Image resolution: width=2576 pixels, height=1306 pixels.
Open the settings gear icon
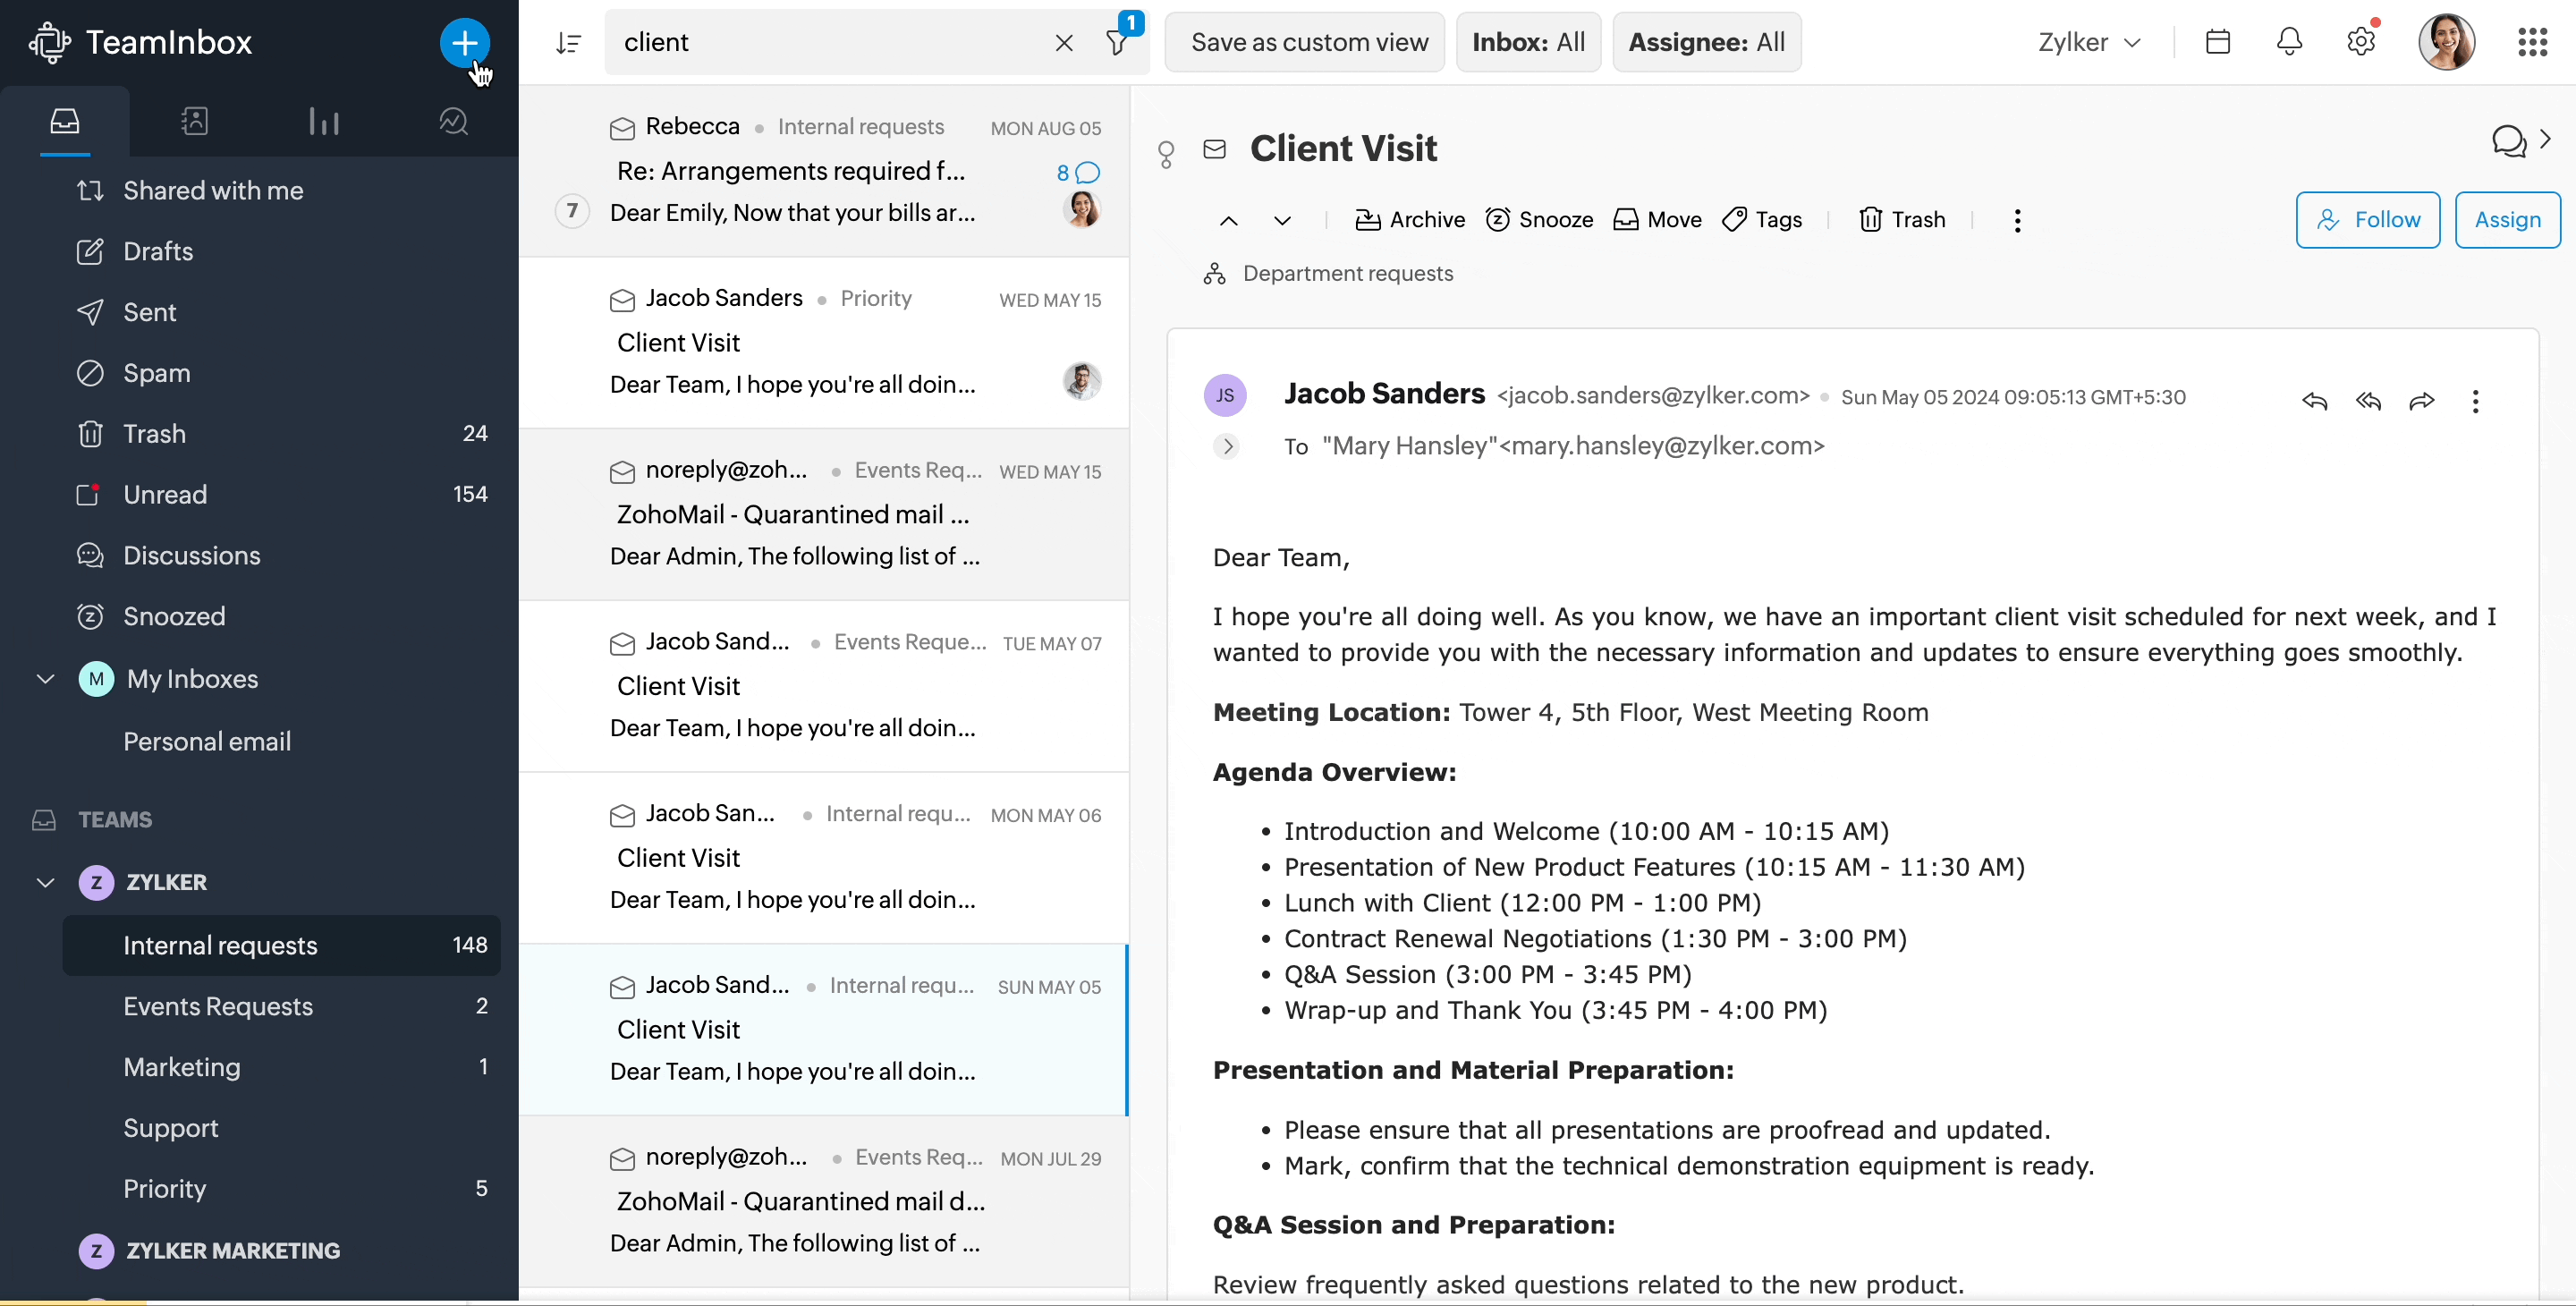tap(2360, 42)
